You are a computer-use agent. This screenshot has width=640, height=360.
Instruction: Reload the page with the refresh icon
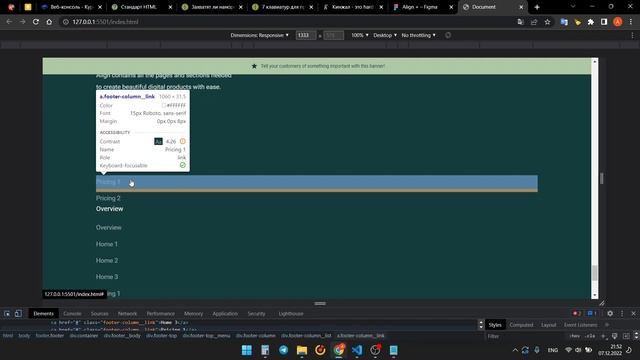pos(36,22)
